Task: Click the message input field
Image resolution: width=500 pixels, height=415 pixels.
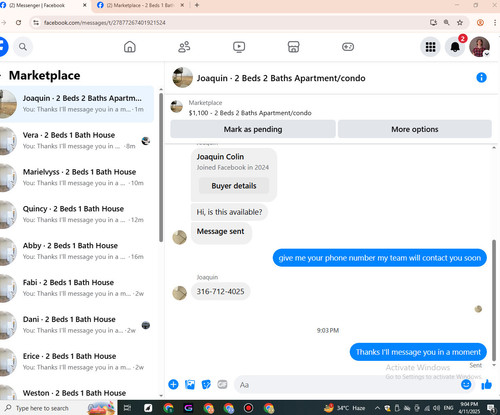Action: pos(347,385)
